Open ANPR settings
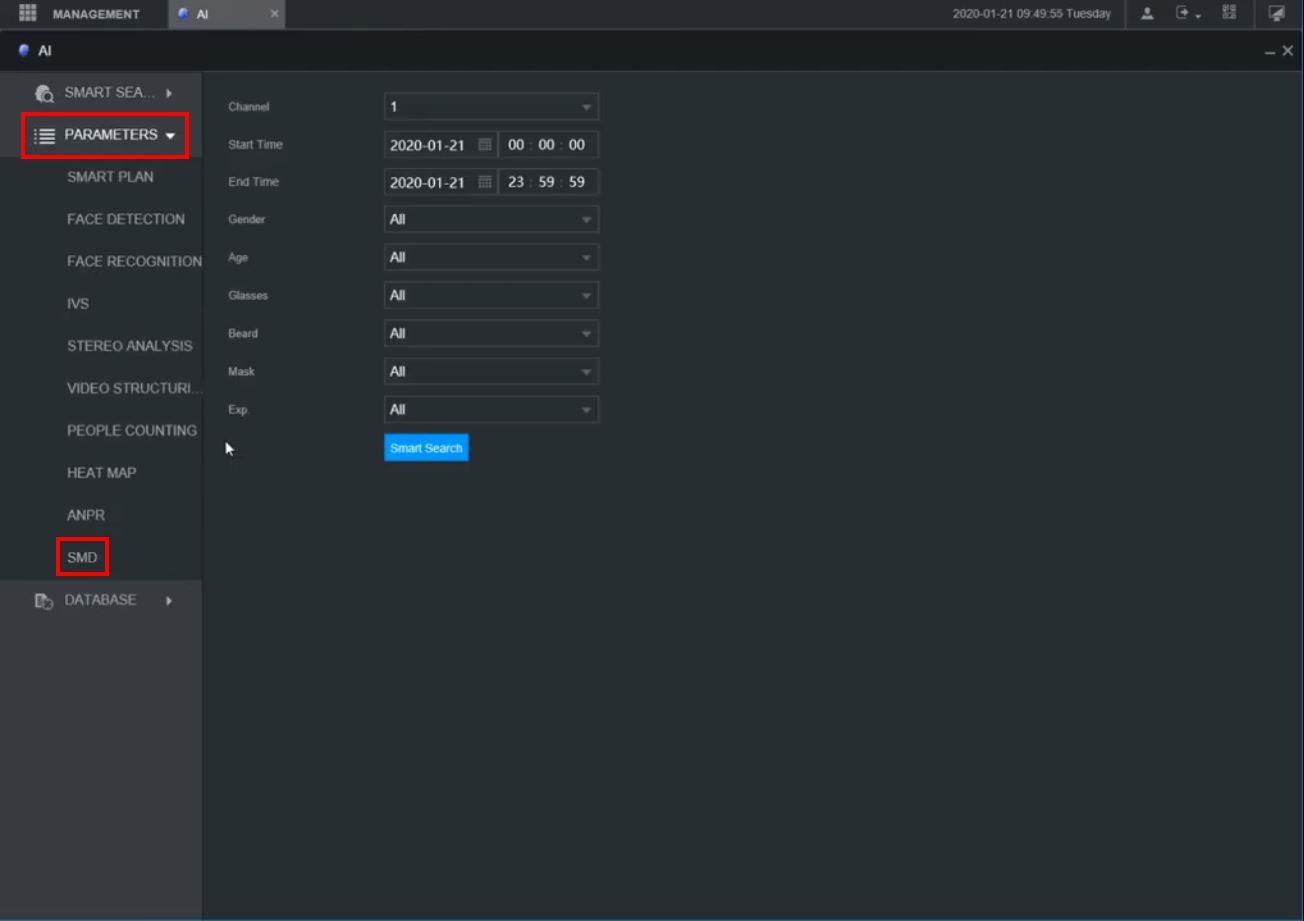This screenshot has width=1304, height=921. coord(86,515)
